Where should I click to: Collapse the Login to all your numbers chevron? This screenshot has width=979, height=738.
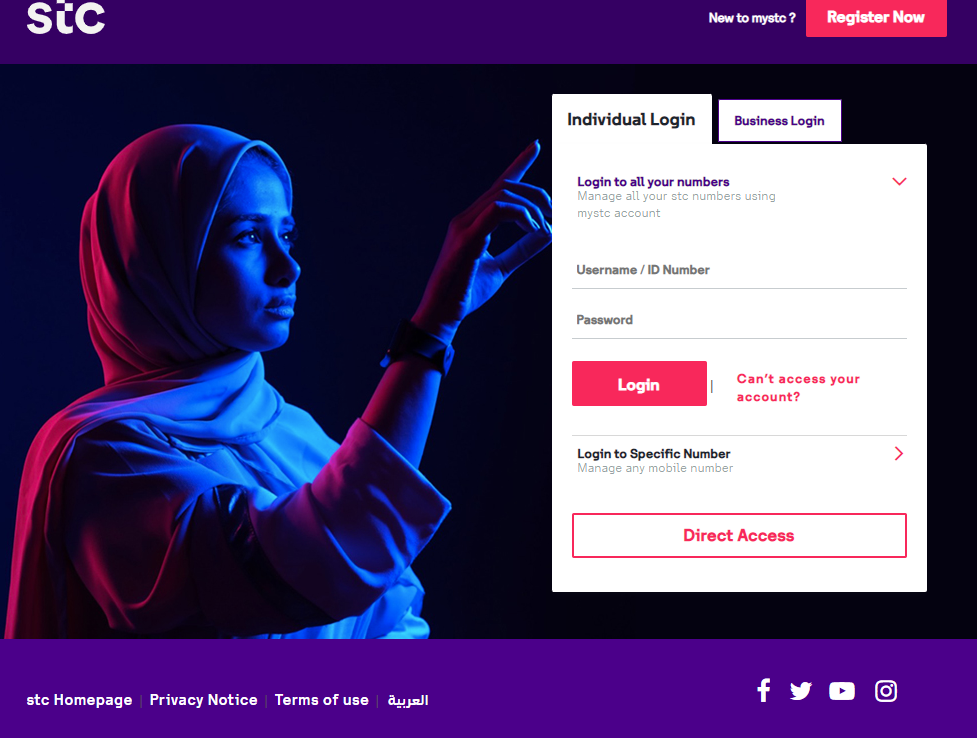pos(899,182)
